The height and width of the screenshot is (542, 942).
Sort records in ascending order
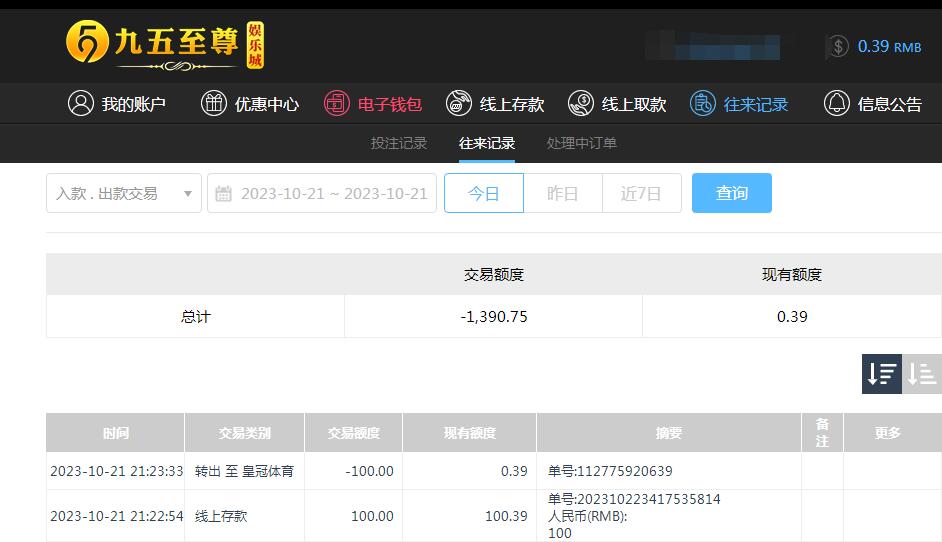click(922, 374)
